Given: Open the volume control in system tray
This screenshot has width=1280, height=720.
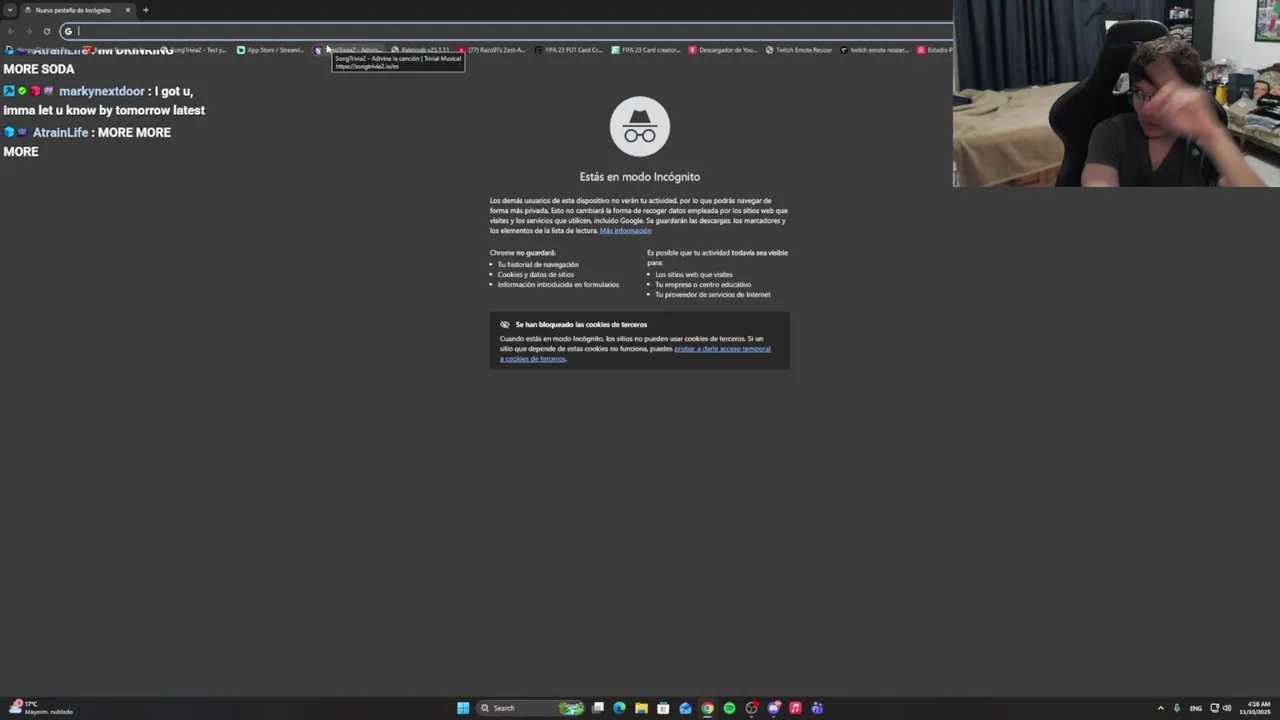Looking at the screenshot, I should (x=1227, y=708).
